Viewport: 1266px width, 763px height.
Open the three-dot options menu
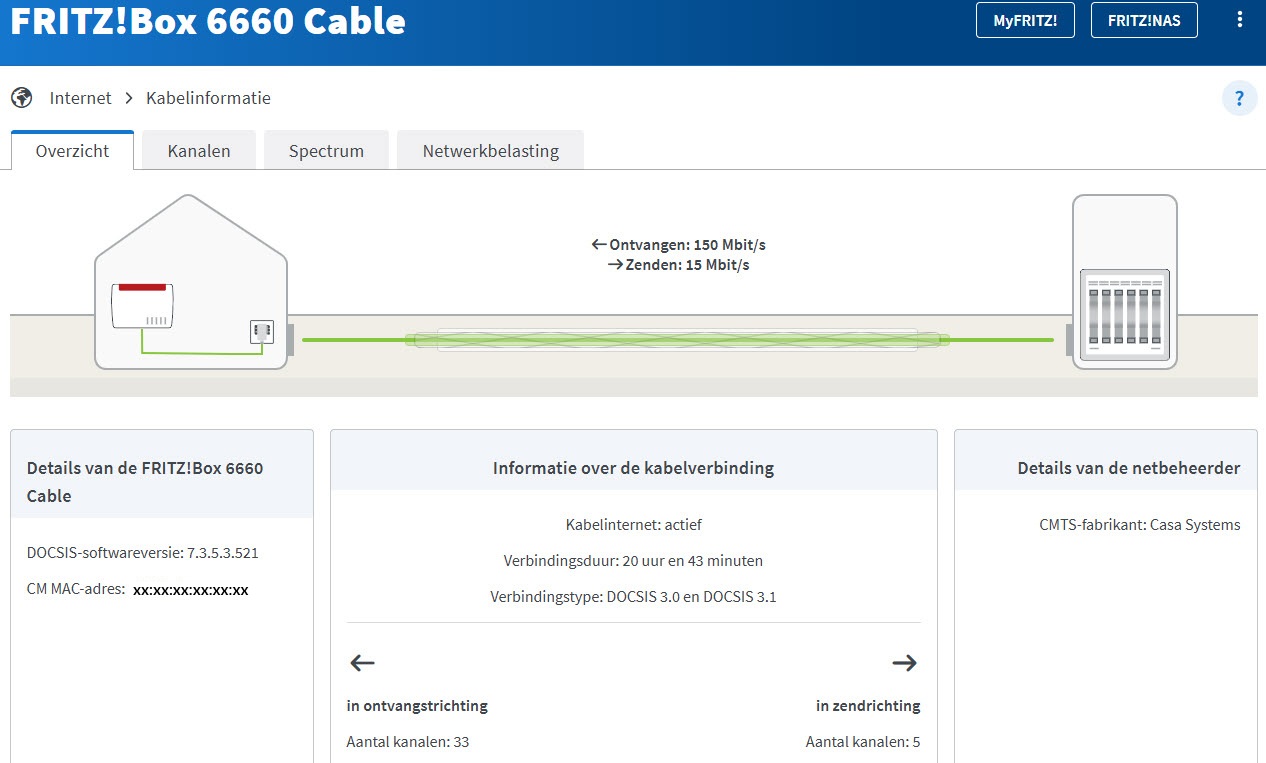click(1240, 20)
